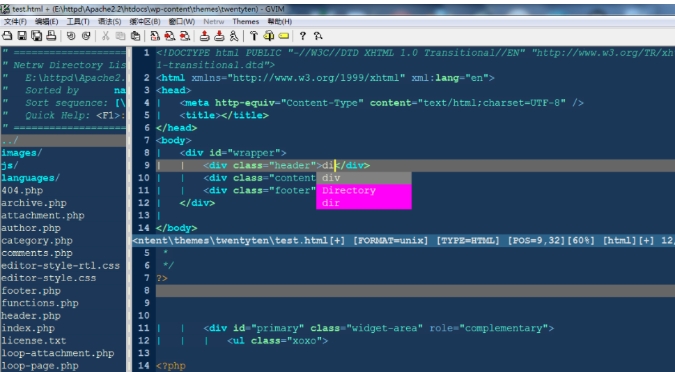Click the Run script icon
The height and width of the screenshot is (372, 675).
(x=234, y=36)
